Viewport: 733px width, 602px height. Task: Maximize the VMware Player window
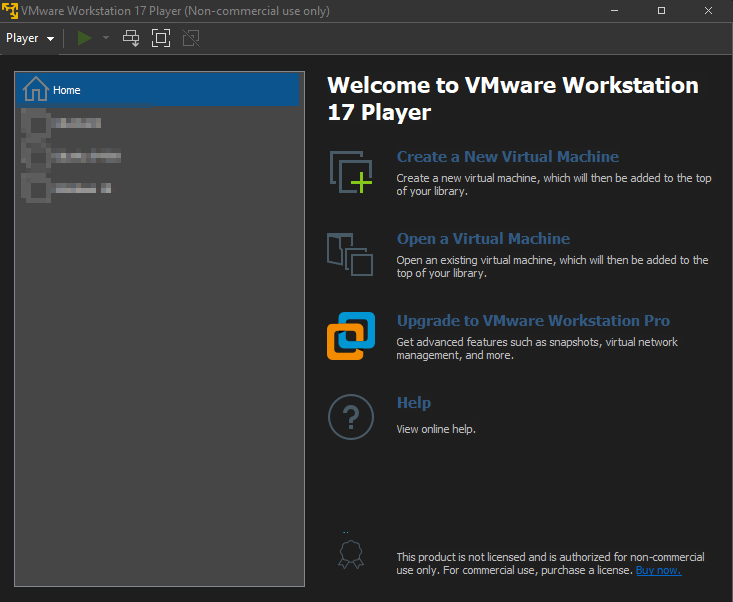661,10
